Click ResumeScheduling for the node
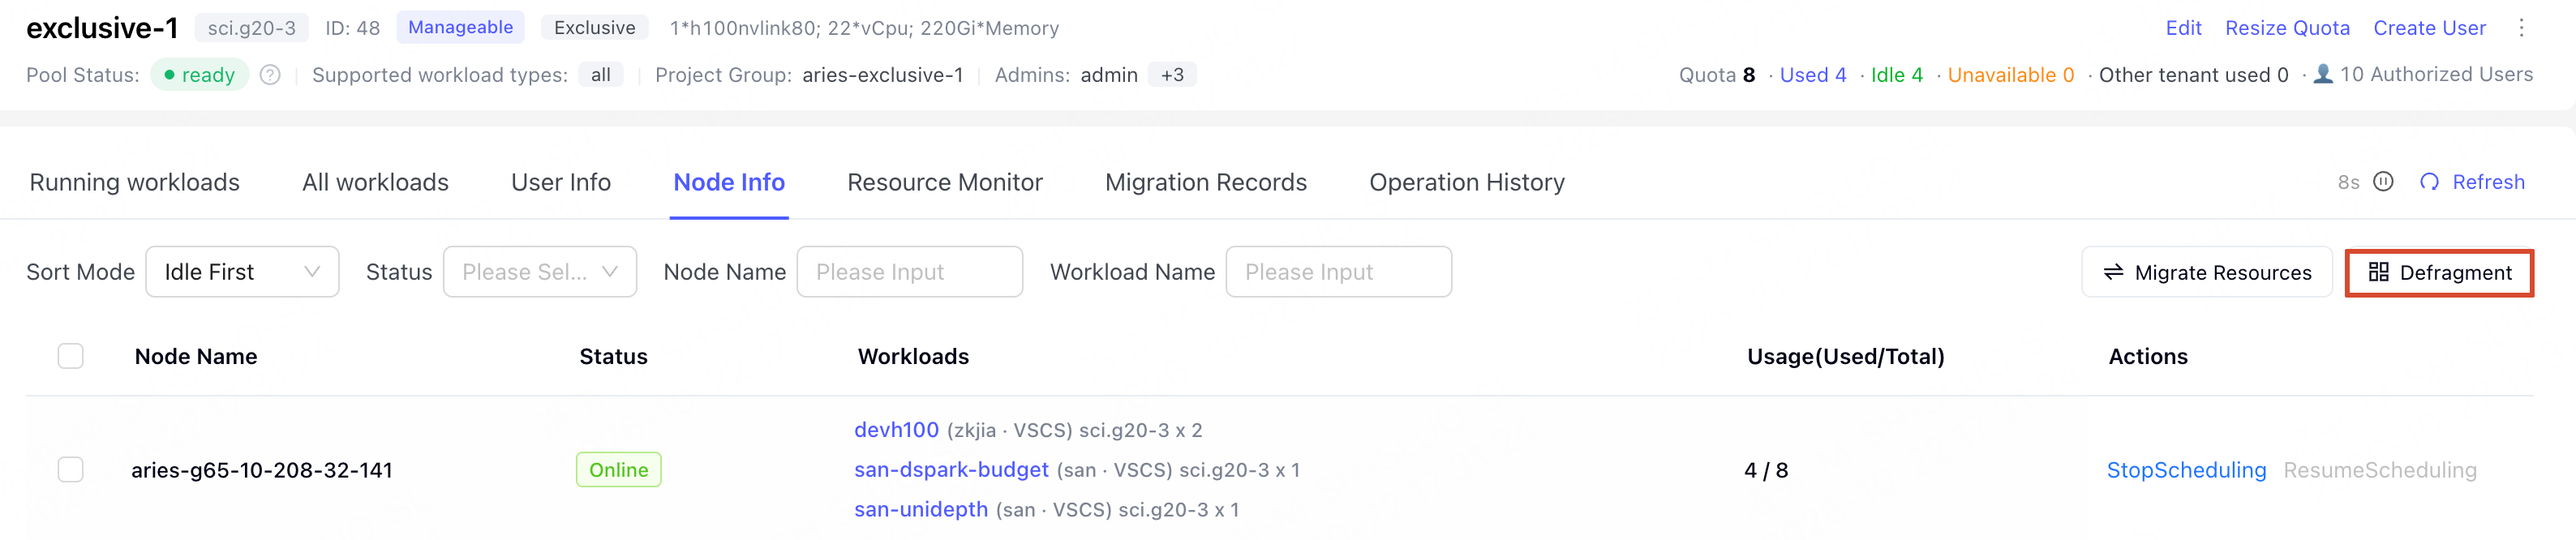Screen dimensions: 2576x540 tap(2380, 470)
